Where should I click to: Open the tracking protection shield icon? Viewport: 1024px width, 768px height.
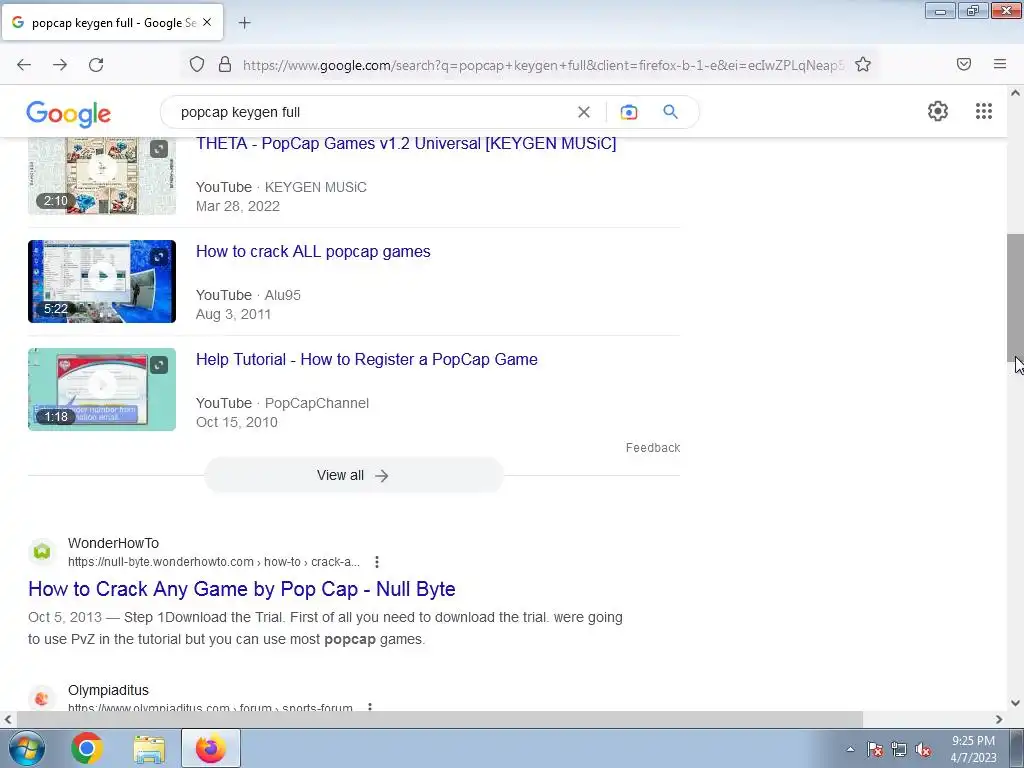point(197,65)
